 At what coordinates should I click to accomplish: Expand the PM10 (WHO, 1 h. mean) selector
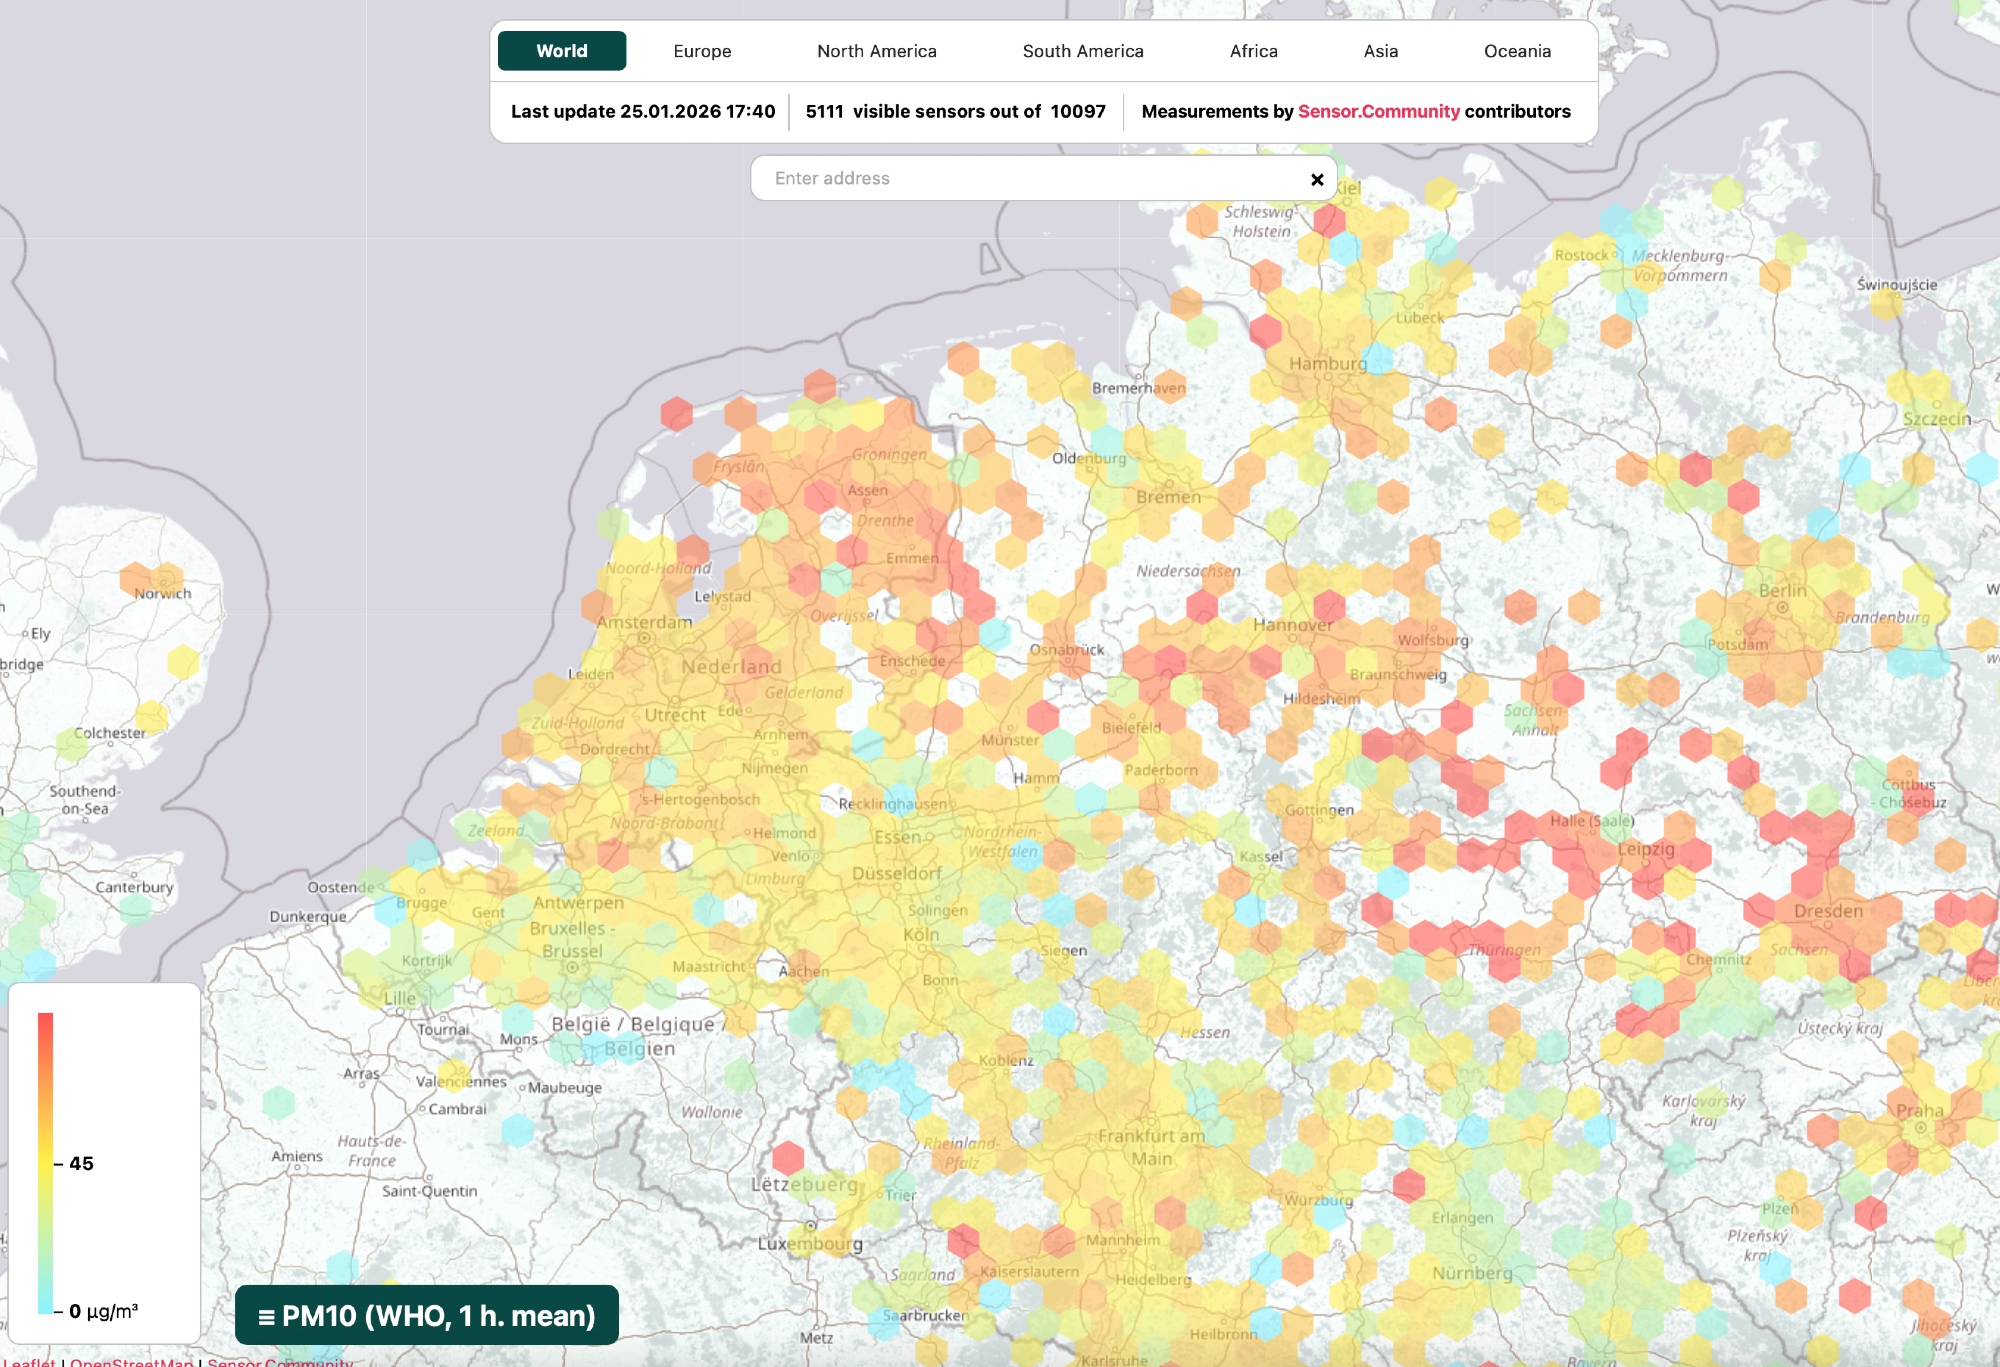click(427, 1315)
